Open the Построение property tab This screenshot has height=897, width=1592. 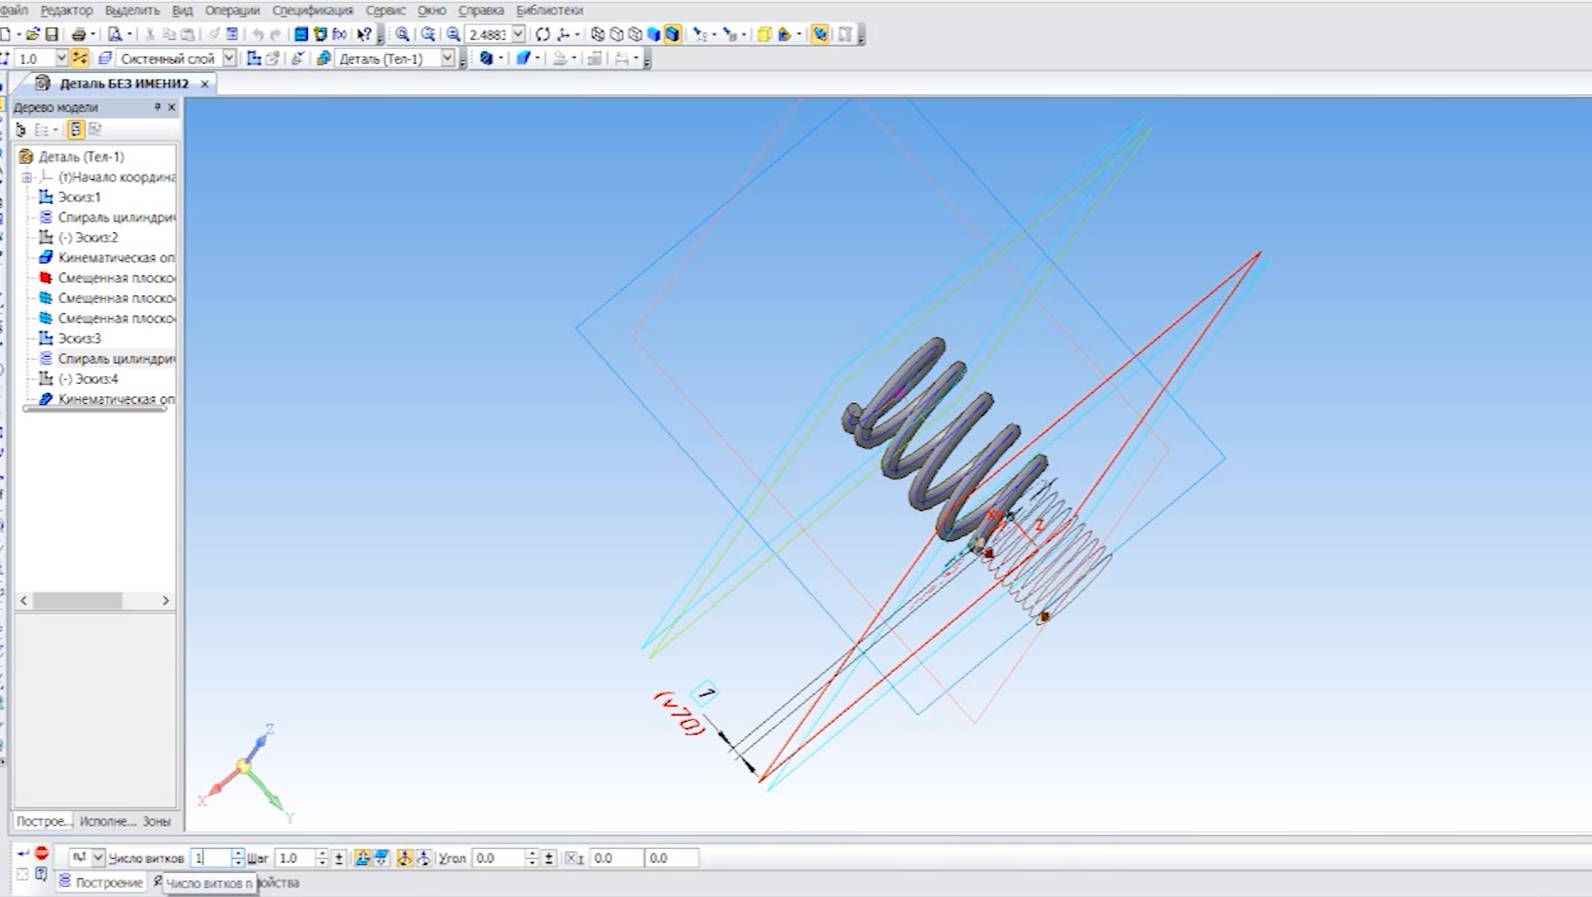(100, 883)
